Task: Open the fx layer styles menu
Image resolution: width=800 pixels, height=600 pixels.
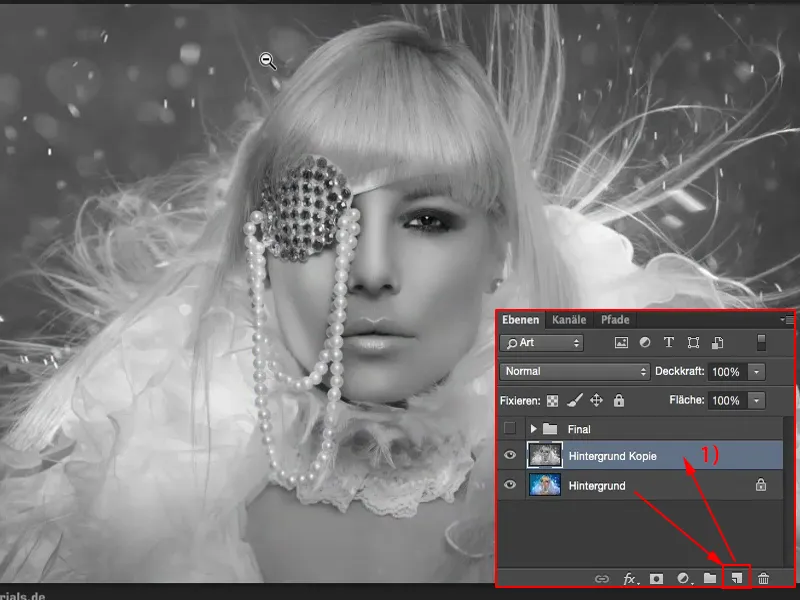Action: 630,579
